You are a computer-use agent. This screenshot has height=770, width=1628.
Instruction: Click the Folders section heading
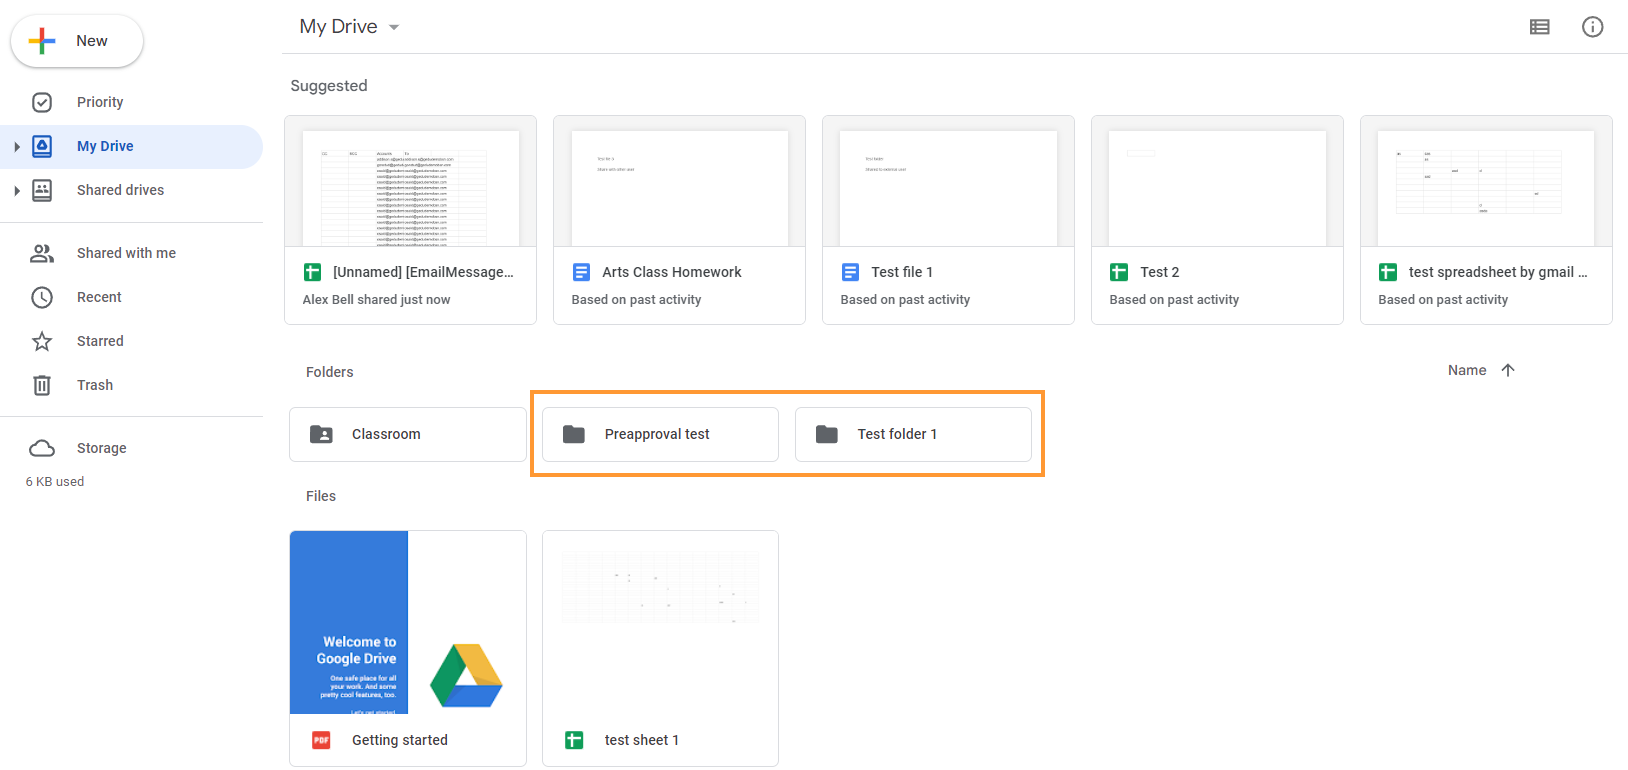330,372
